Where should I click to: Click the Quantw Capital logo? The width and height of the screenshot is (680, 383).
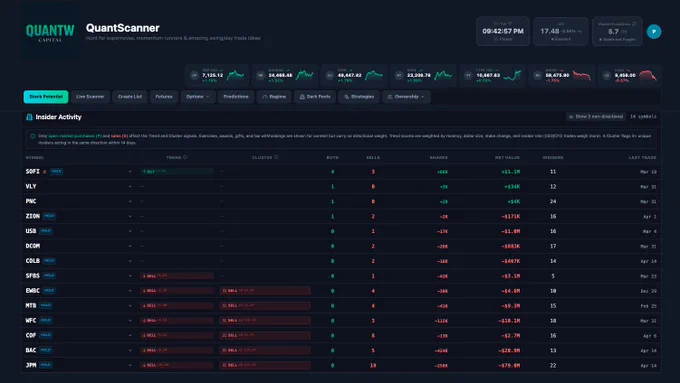[x=50, y=33]
